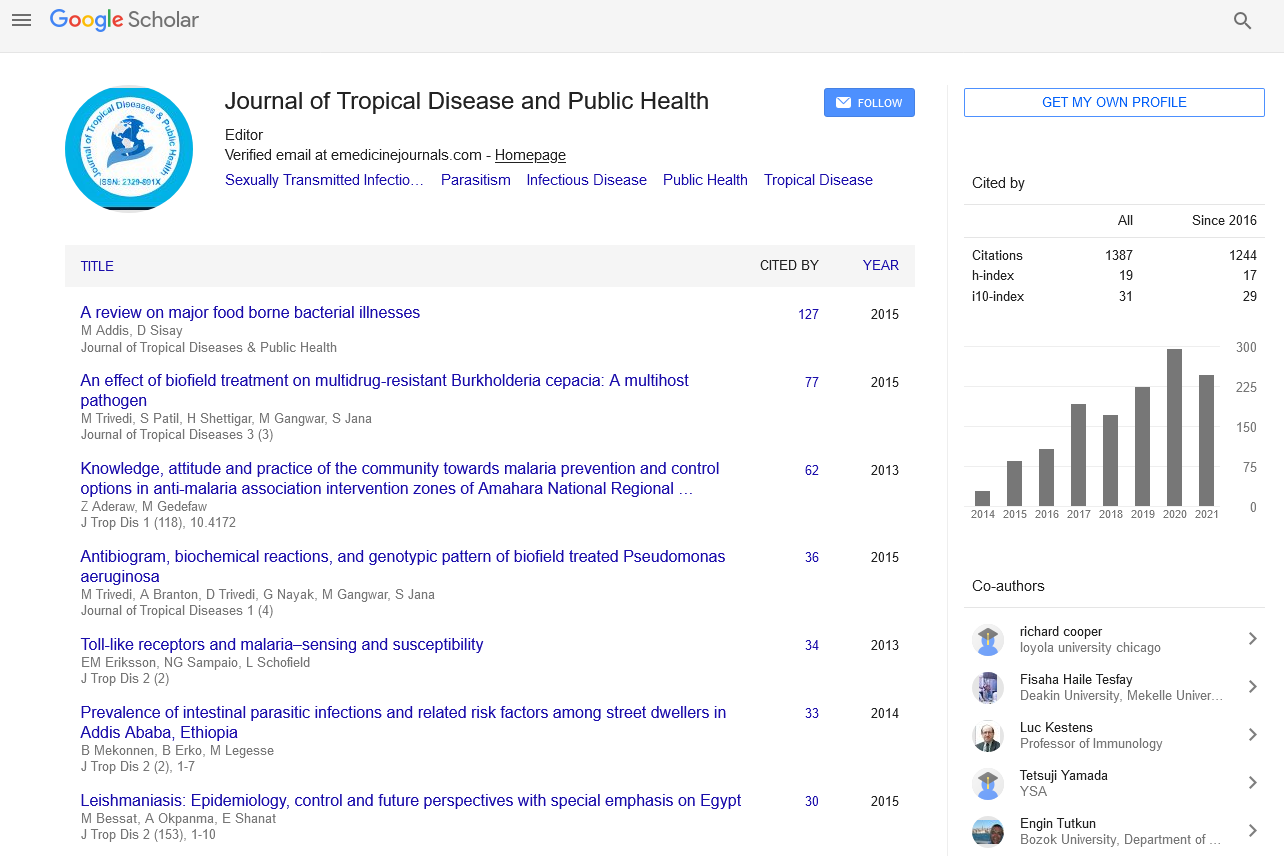
Task: Open the Homepage link
Action: pyautogui.click(x=530, y=155)
